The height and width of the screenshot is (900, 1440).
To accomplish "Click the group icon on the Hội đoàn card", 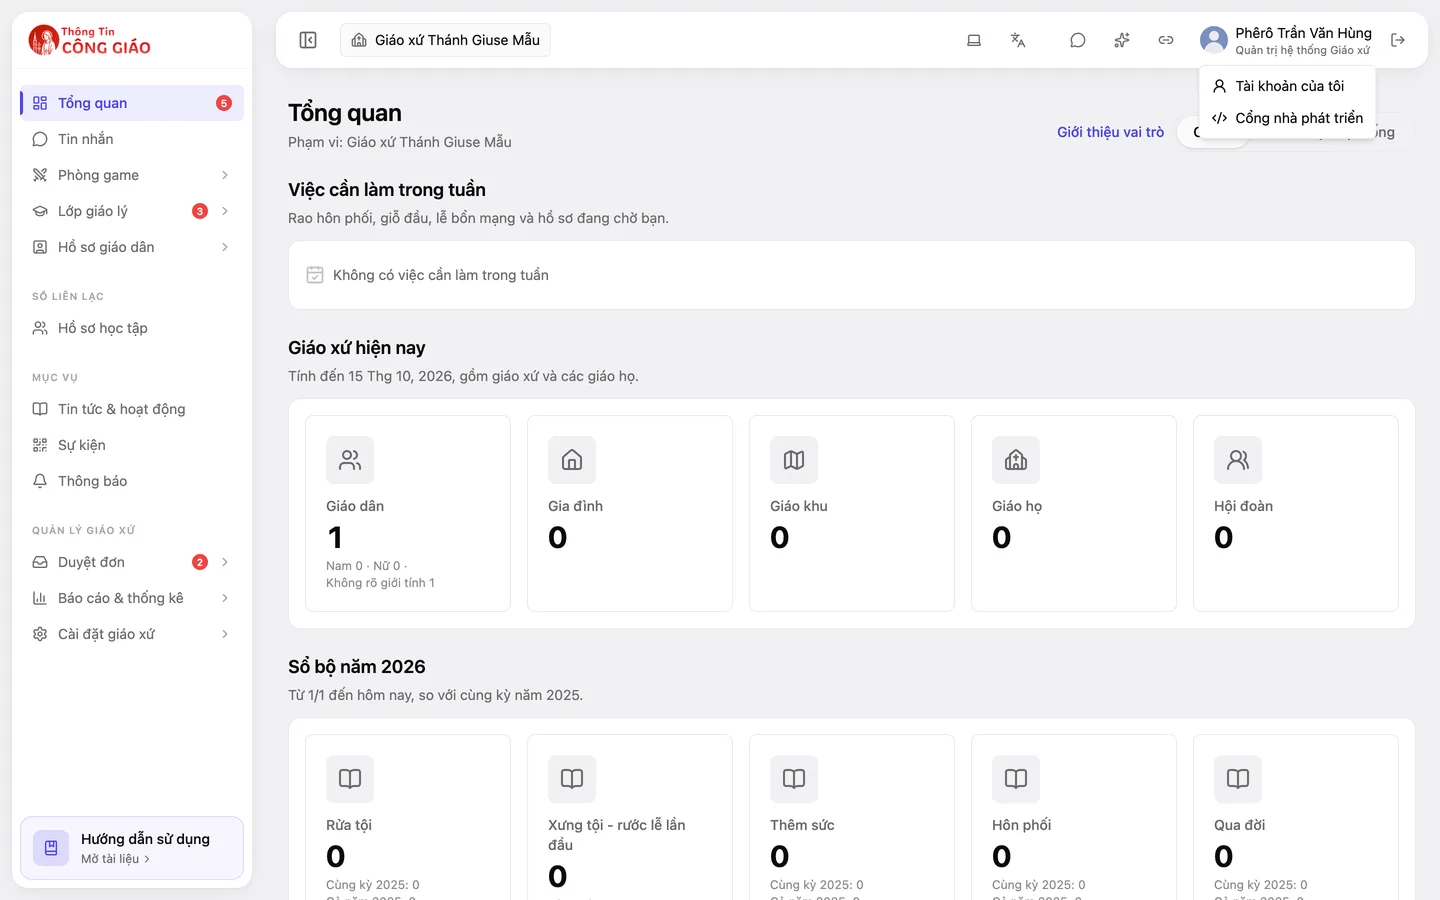I will point(1238,460).
